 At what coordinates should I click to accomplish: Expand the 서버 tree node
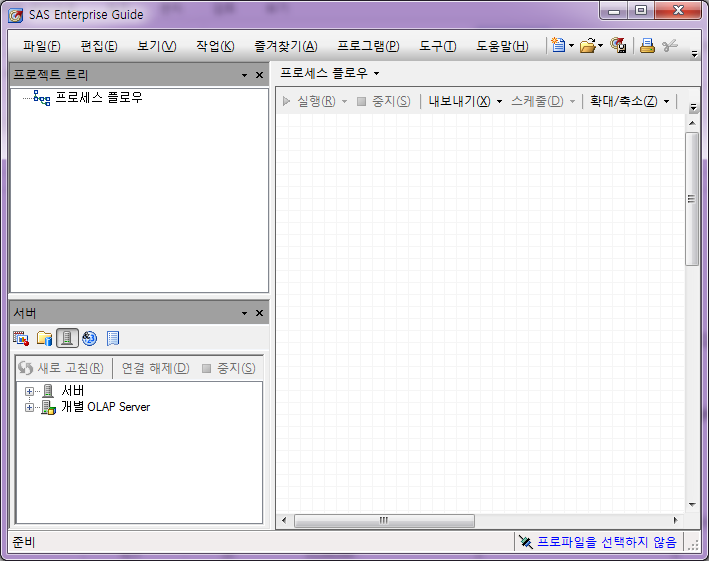[x=29, y=391]
